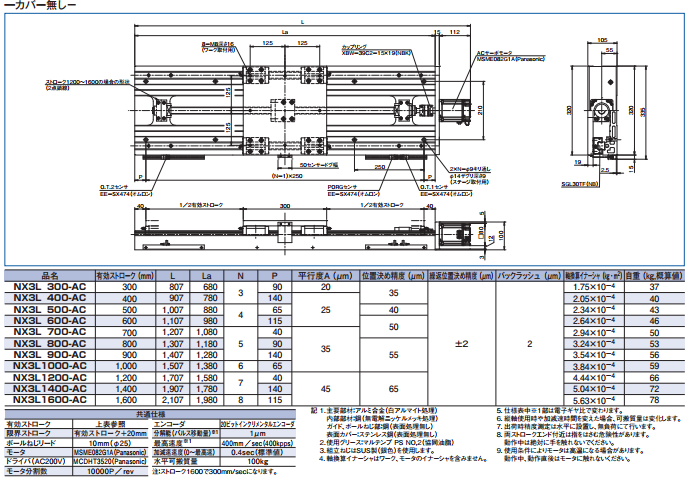Image resolution: width=695 pixels, height=483 pixels.
Task: Click the inertia value 1.75×10⁻⁴
Action: (x=593, y=287)
